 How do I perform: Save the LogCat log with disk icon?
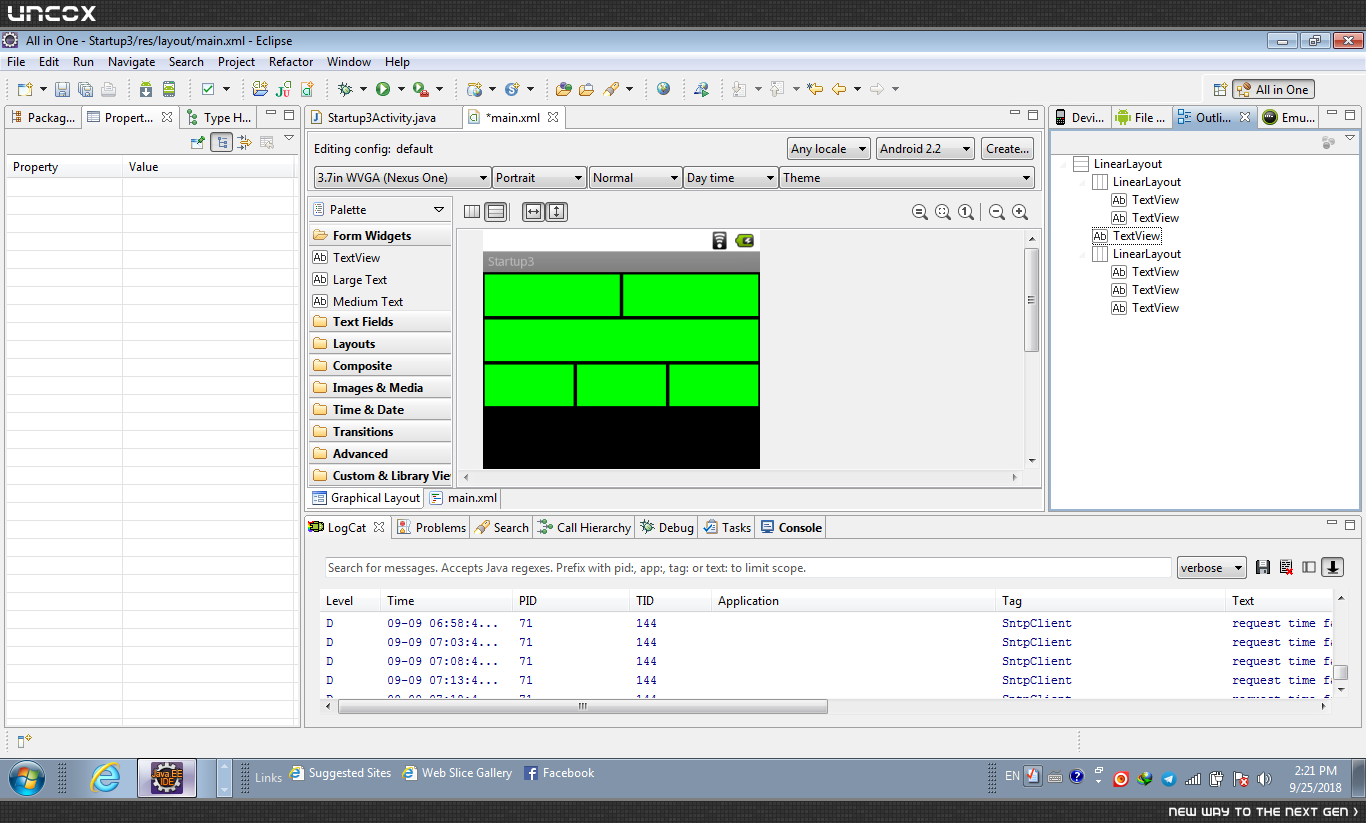click(x=1263, y=568)
